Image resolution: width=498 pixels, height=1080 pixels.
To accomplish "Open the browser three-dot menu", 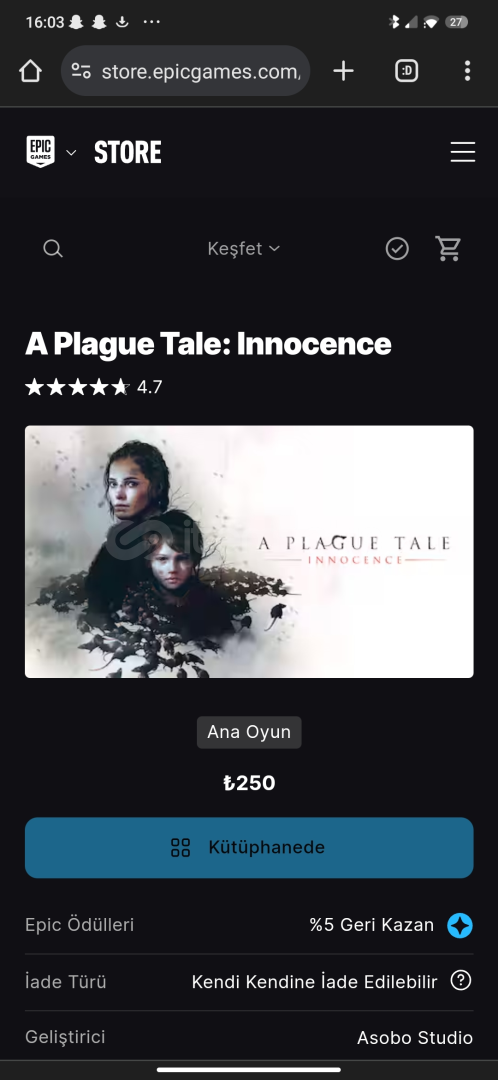I will (x=467, y=70).
